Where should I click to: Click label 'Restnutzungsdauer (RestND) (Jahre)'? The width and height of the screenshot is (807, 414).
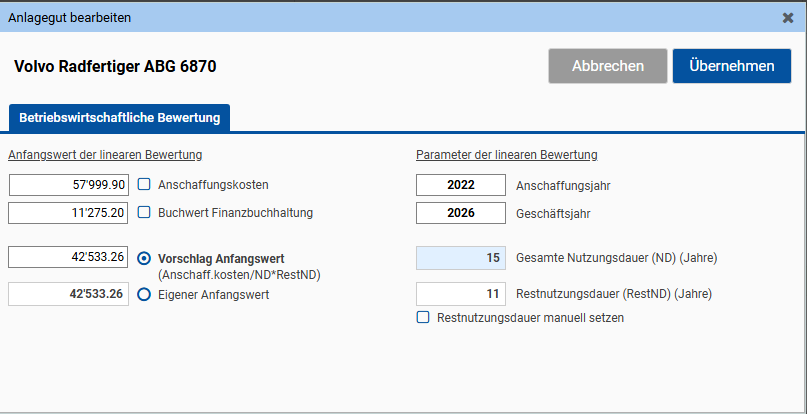click(x=614, y=294)
